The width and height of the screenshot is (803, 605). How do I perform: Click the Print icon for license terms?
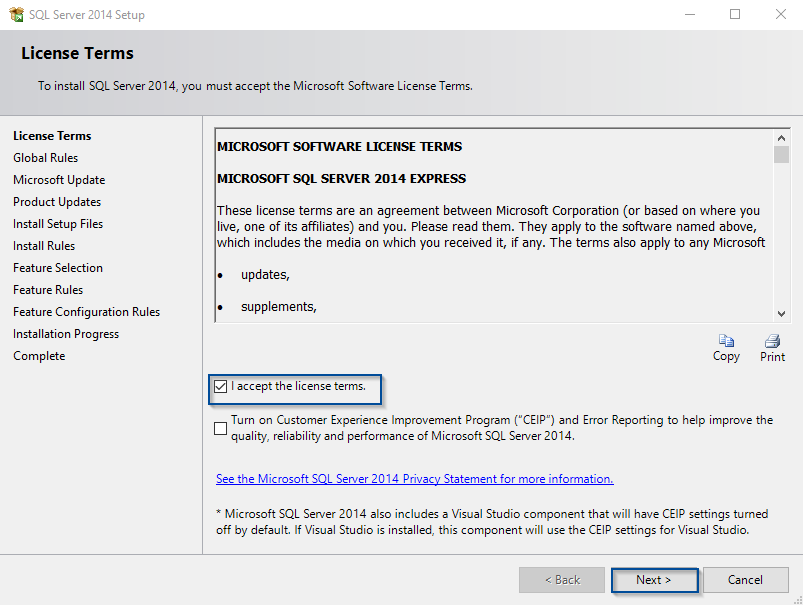tap(772, 342)
